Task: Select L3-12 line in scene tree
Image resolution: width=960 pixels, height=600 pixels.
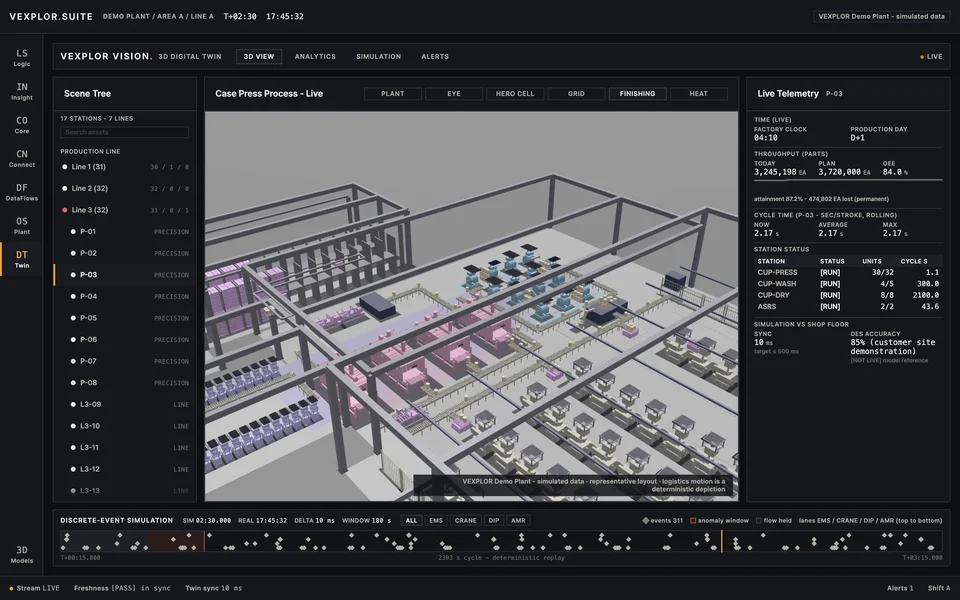Action: tap(125, 469)
